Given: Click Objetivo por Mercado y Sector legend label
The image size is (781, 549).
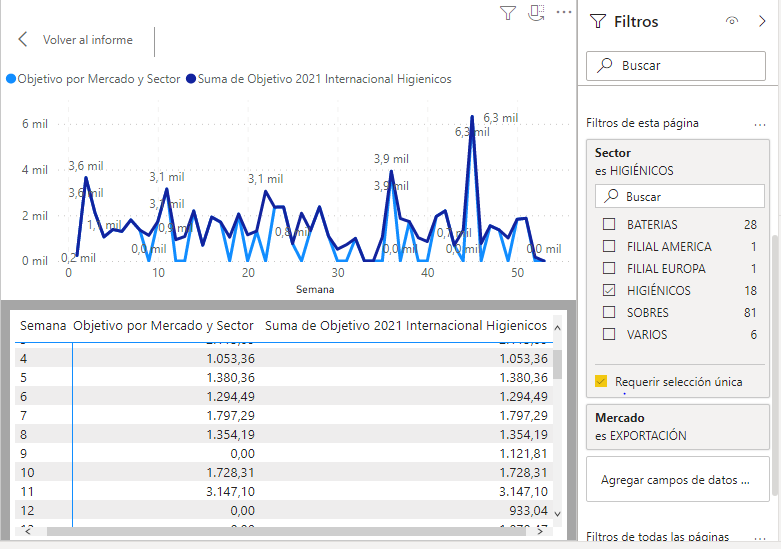Looking at the screenshot, I should tap(99, 79).
